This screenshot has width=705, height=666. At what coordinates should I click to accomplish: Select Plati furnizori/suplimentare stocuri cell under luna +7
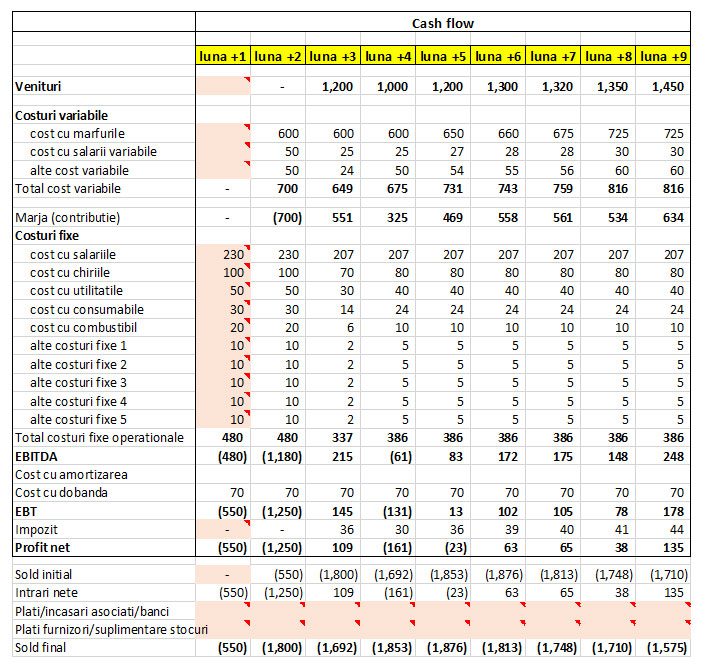(553, 629)
